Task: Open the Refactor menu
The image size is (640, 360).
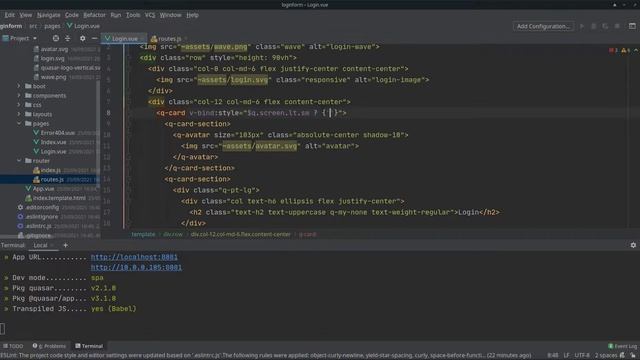Action: pyautogui.click(x=94, y=15)
